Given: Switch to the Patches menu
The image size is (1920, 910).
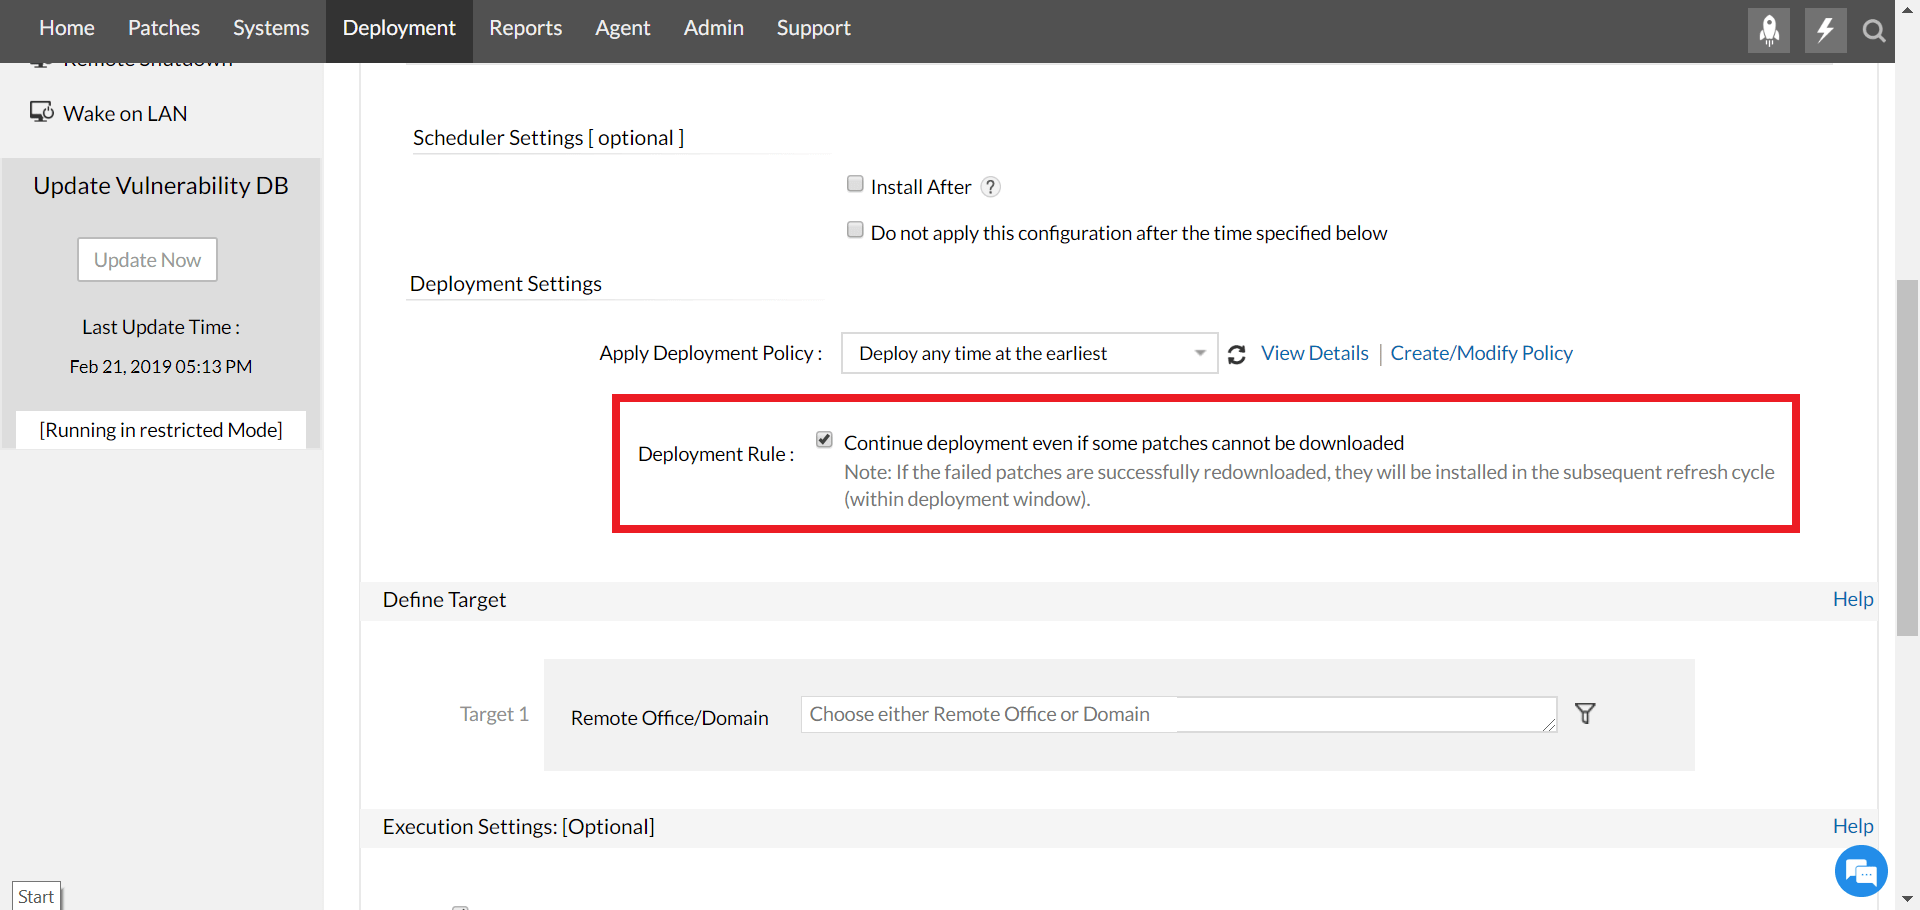Looking at the screenshot, I should pyautogui.click(x=163, y=28).
